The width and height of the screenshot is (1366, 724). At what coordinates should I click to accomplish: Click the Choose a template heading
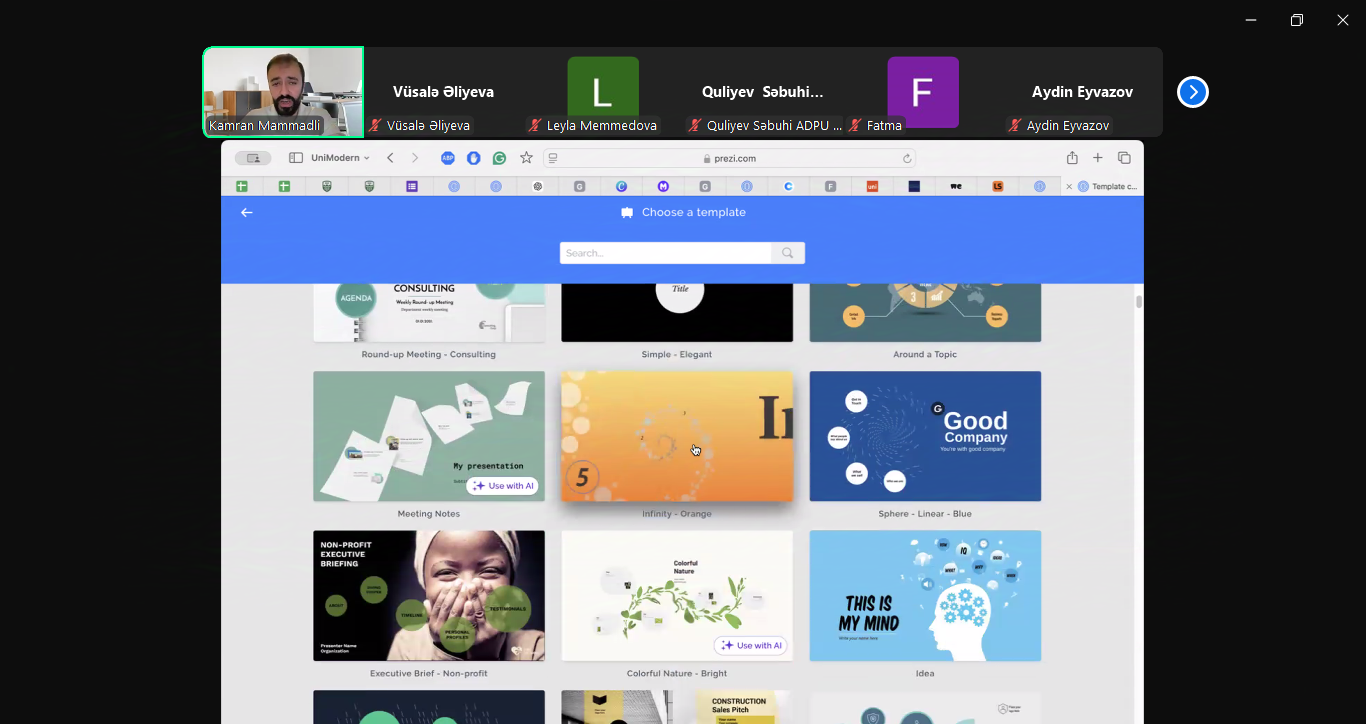[x=693, y=212]
